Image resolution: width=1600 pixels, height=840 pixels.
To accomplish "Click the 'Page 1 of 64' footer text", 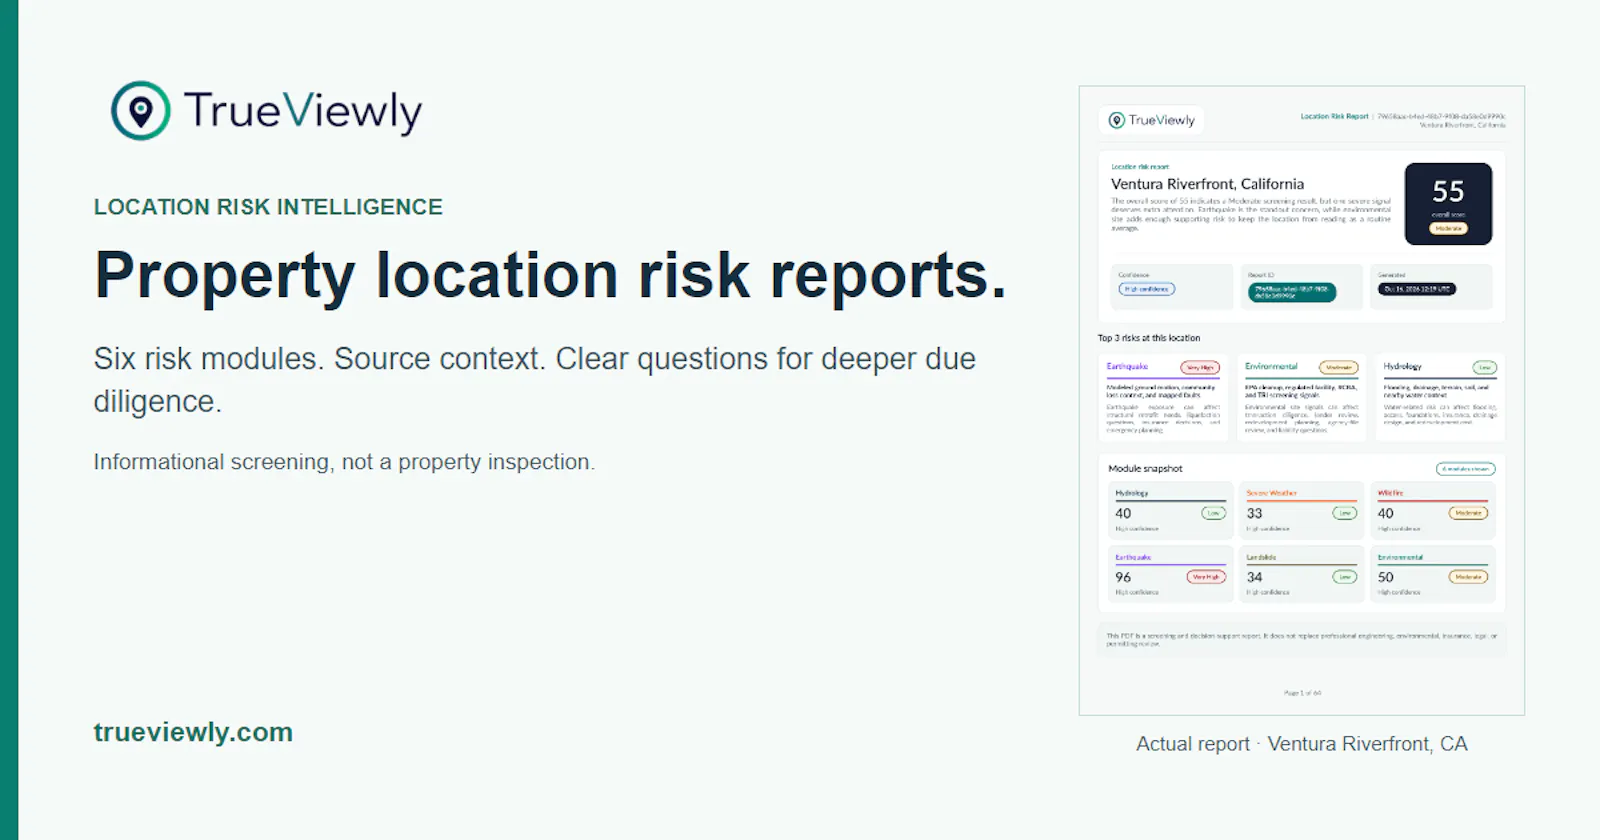I will pos(1302,693).
